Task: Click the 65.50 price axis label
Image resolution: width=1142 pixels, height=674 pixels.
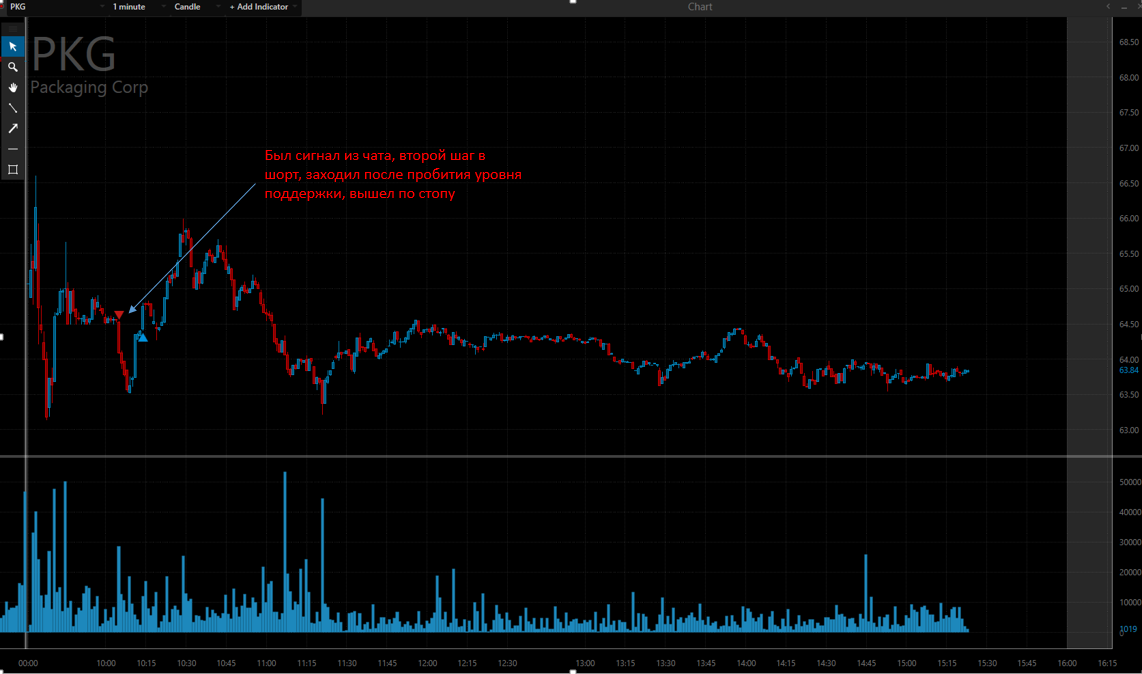Action: (x=1128, y=254)
